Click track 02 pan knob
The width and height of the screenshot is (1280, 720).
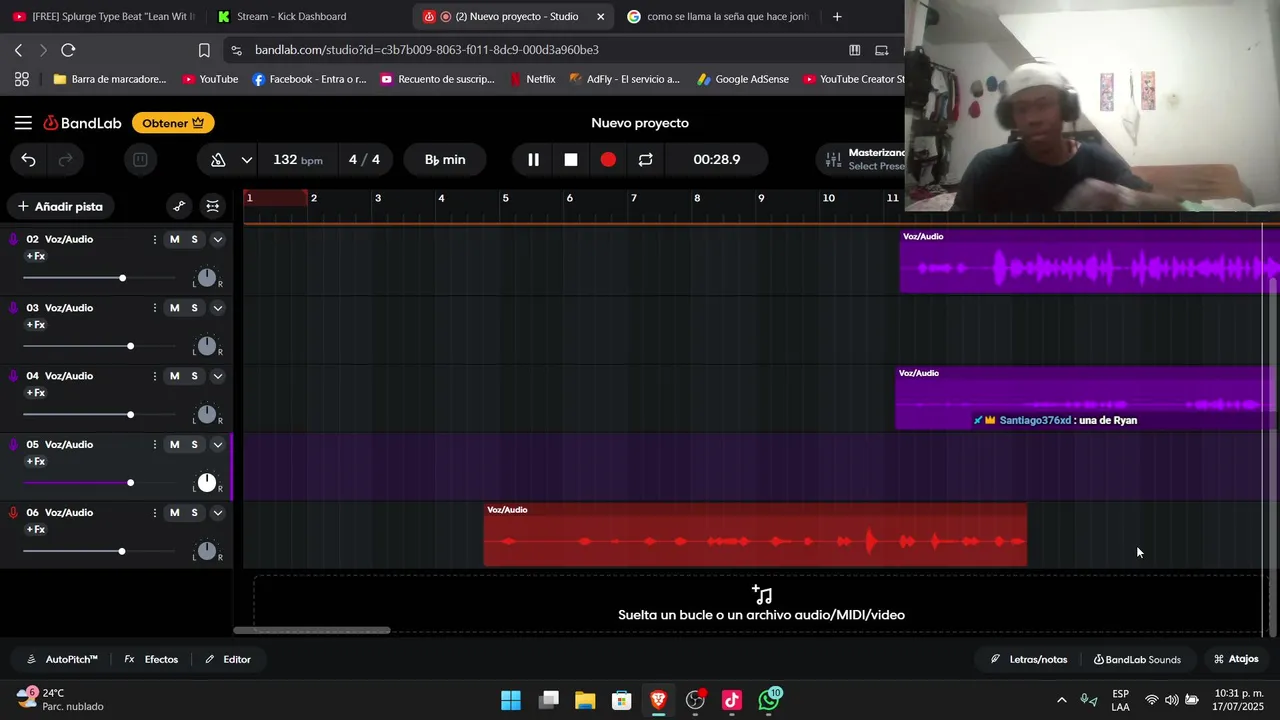coord(207,278)
